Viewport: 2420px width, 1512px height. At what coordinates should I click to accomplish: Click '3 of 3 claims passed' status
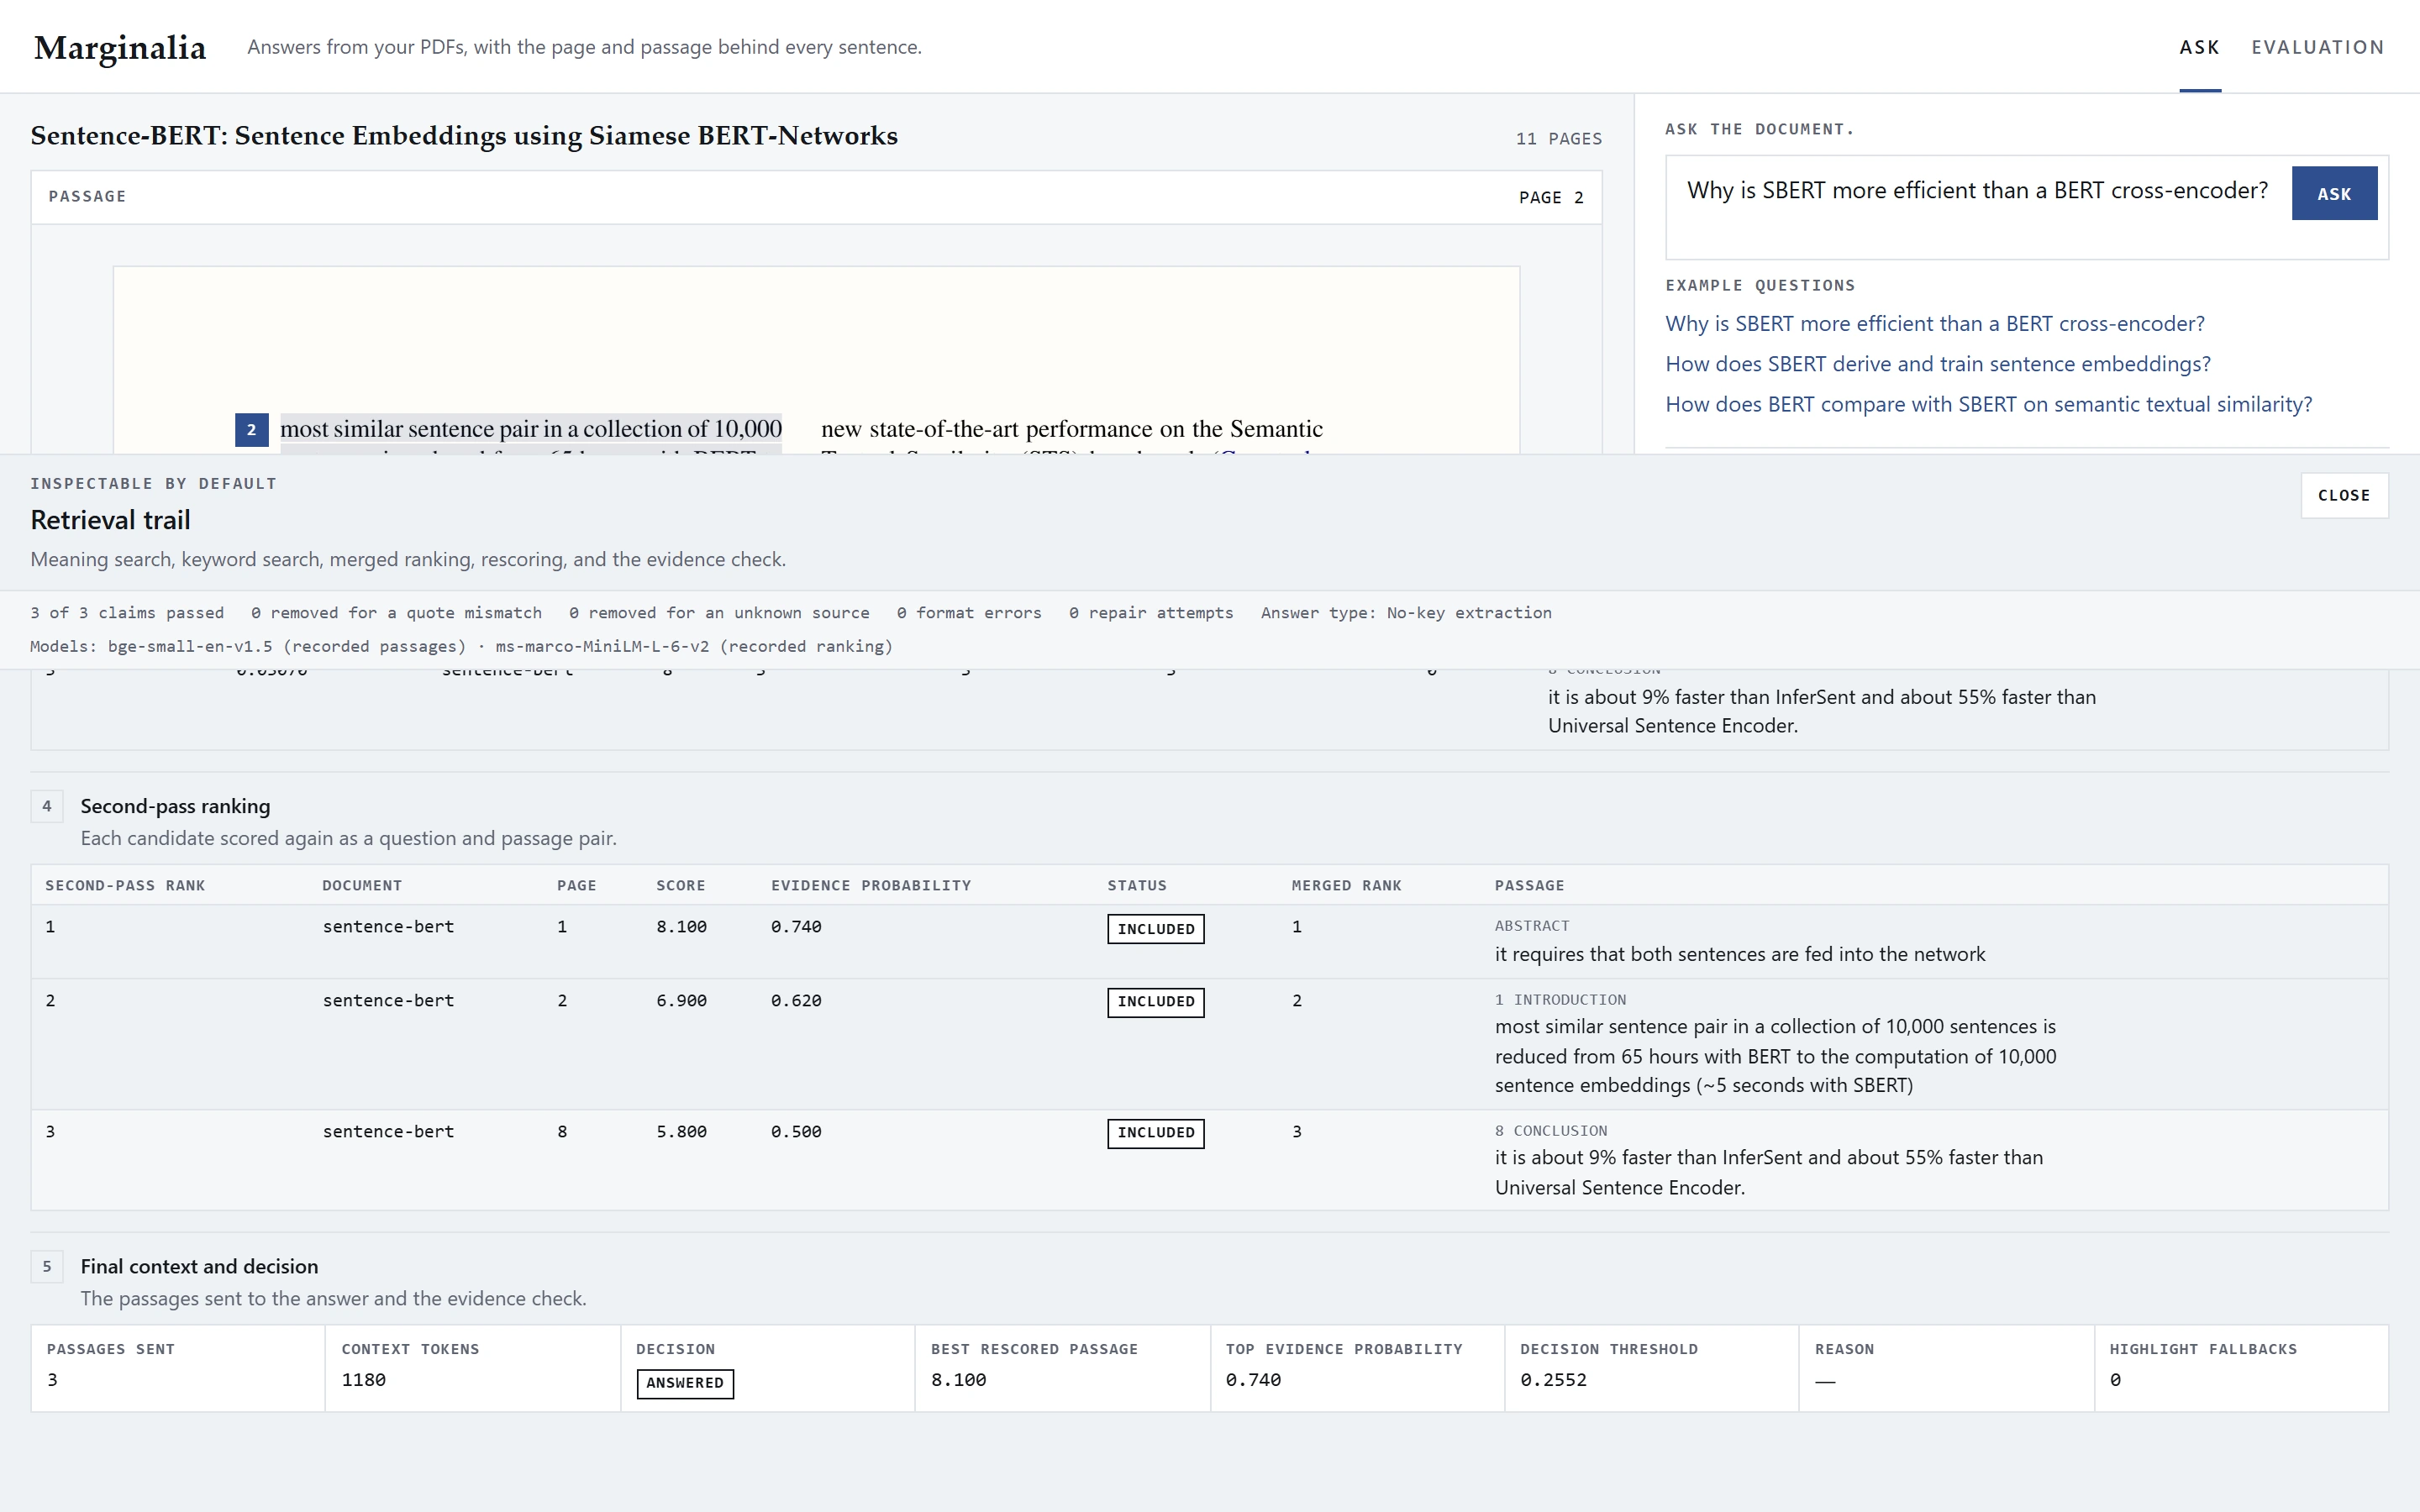click(x=127, y=613)
